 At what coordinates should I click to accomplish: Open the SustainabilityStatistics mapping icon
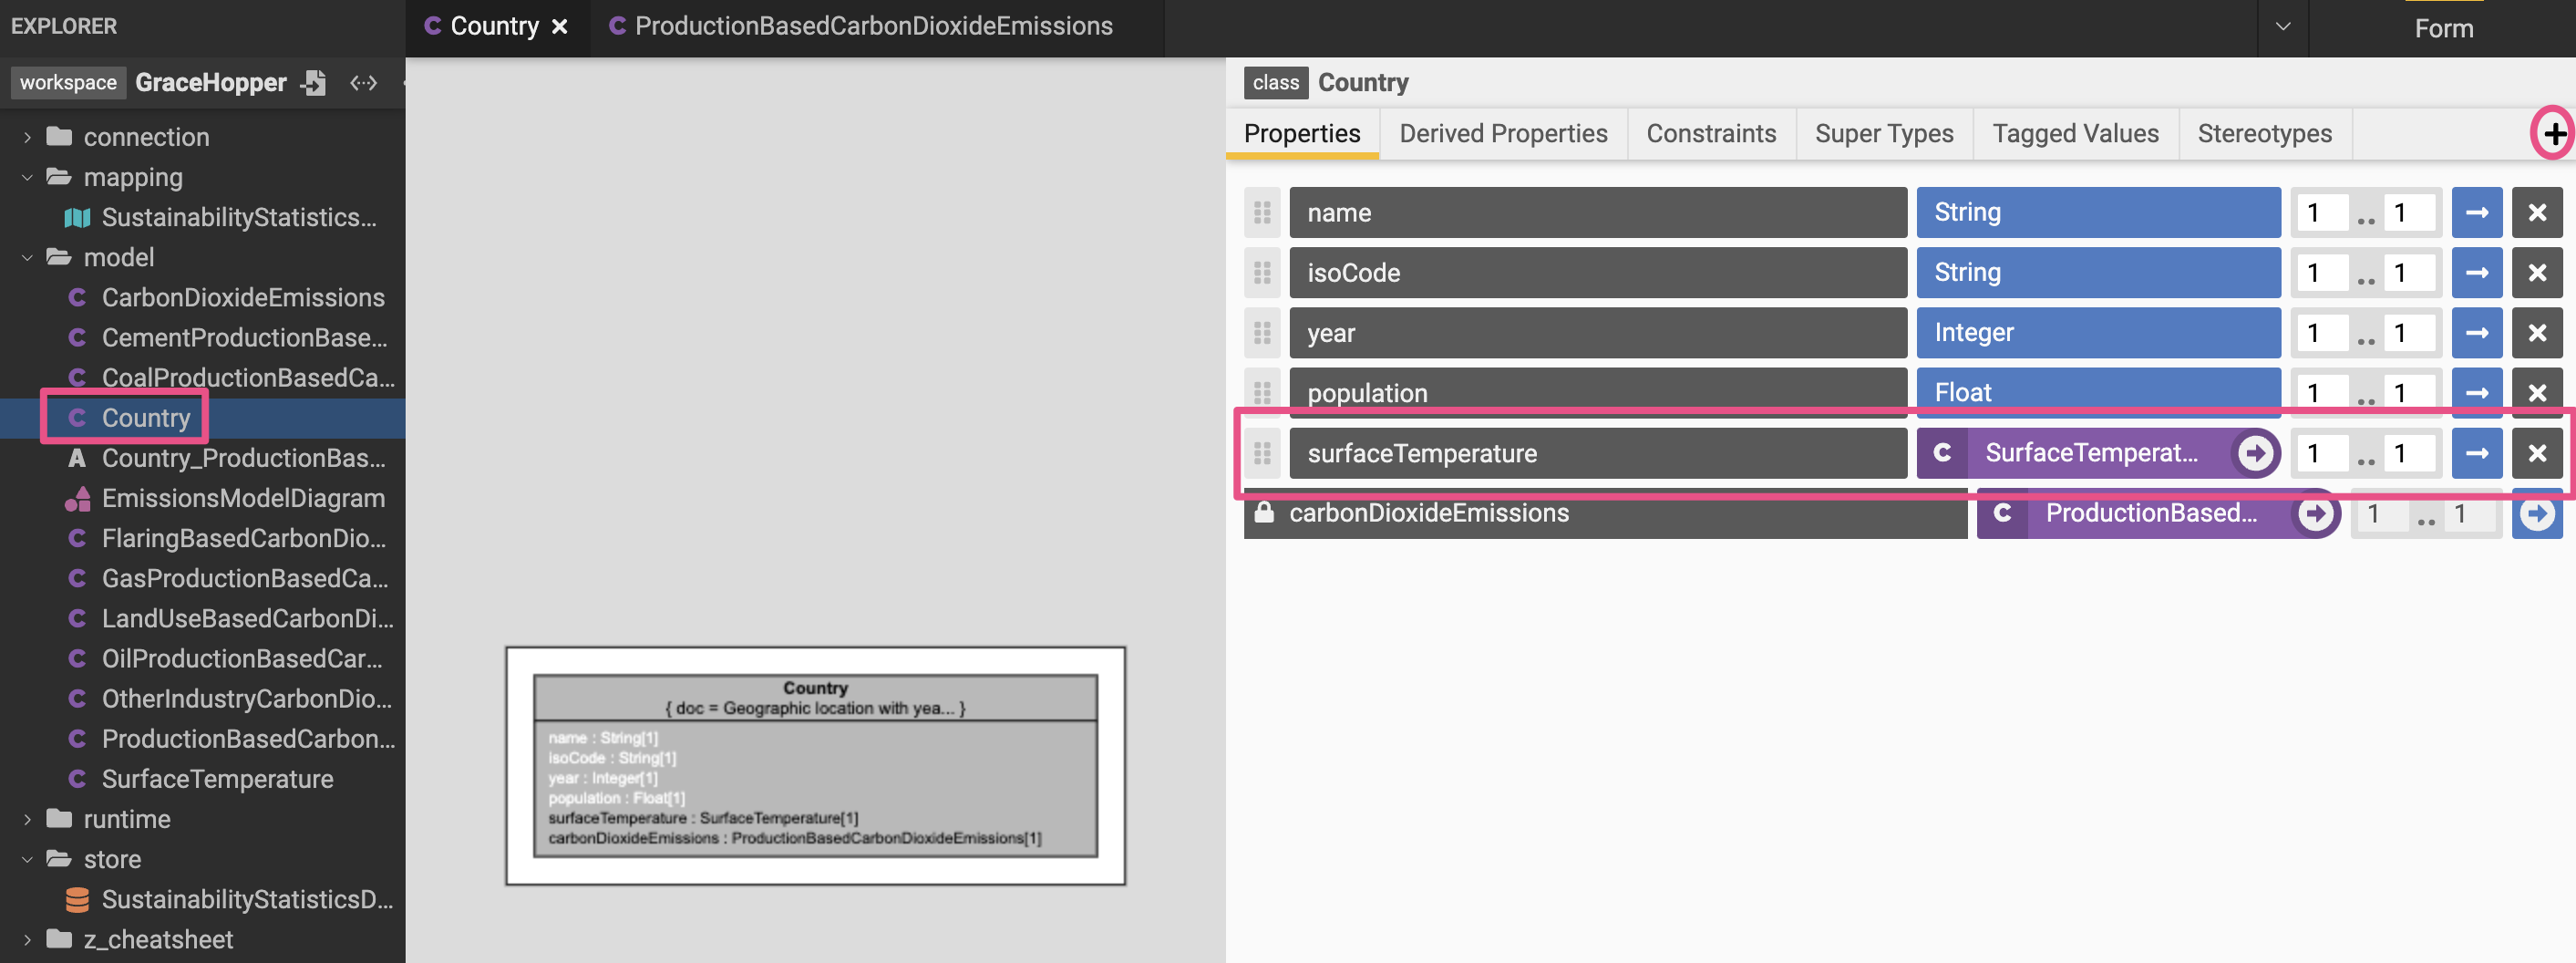[77, 217]
